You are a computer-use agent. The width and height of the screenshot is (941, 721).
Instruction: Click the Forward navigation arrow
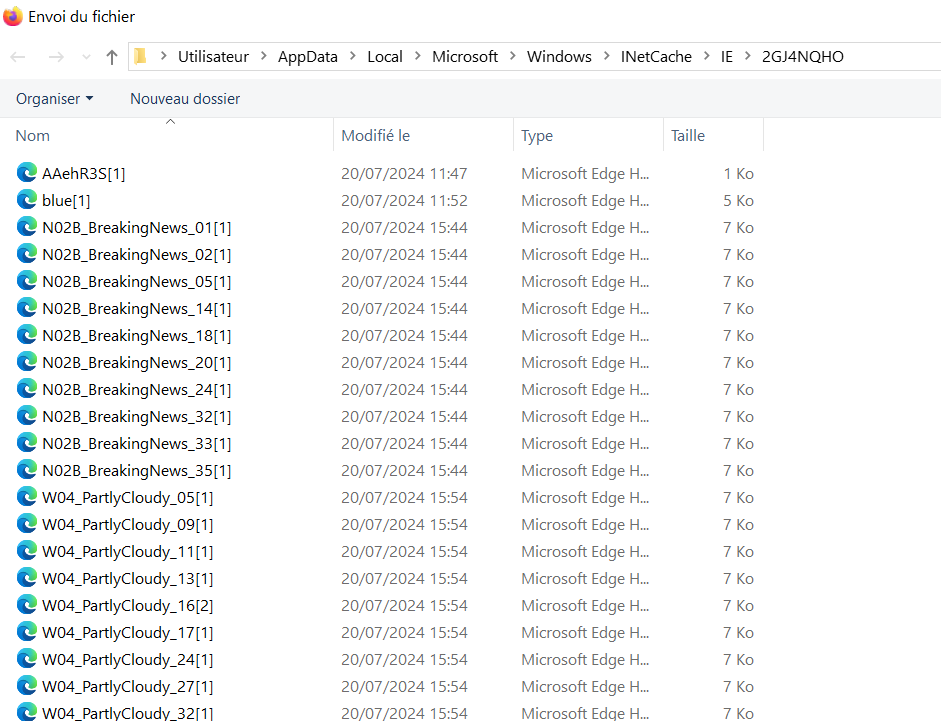(x=56, y=57)
